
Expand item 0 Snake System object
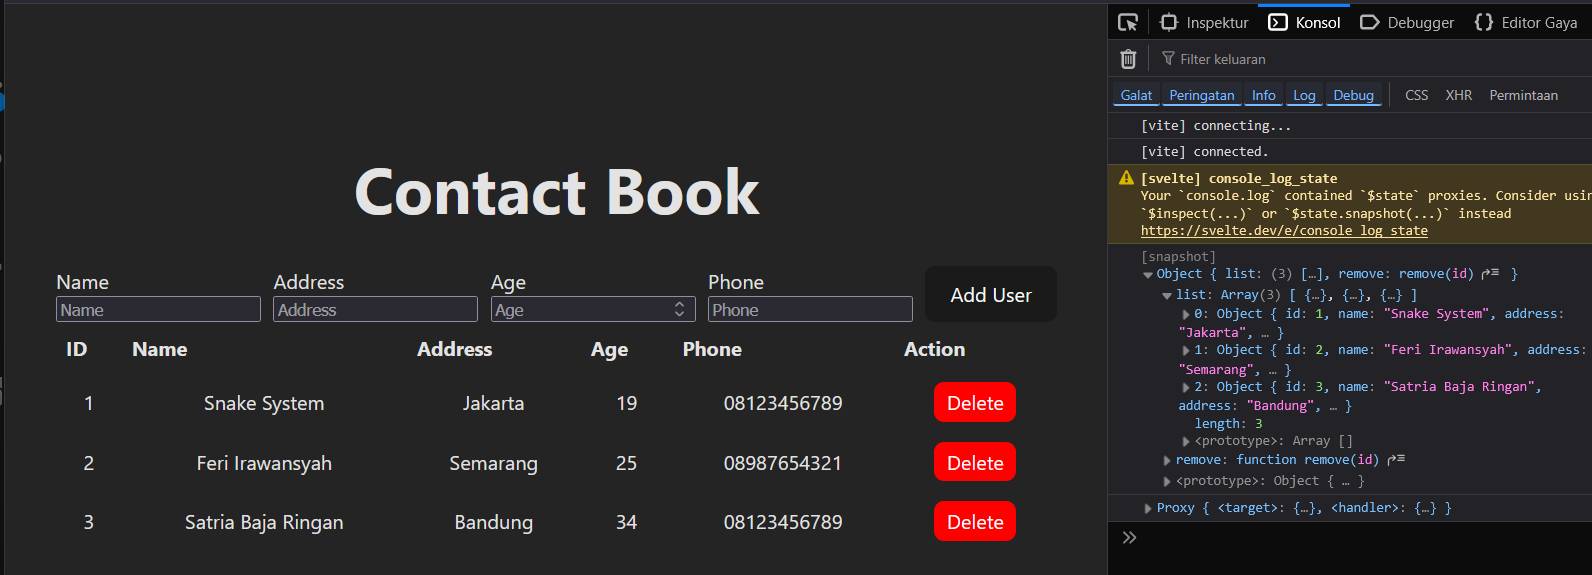point(1186,314)
